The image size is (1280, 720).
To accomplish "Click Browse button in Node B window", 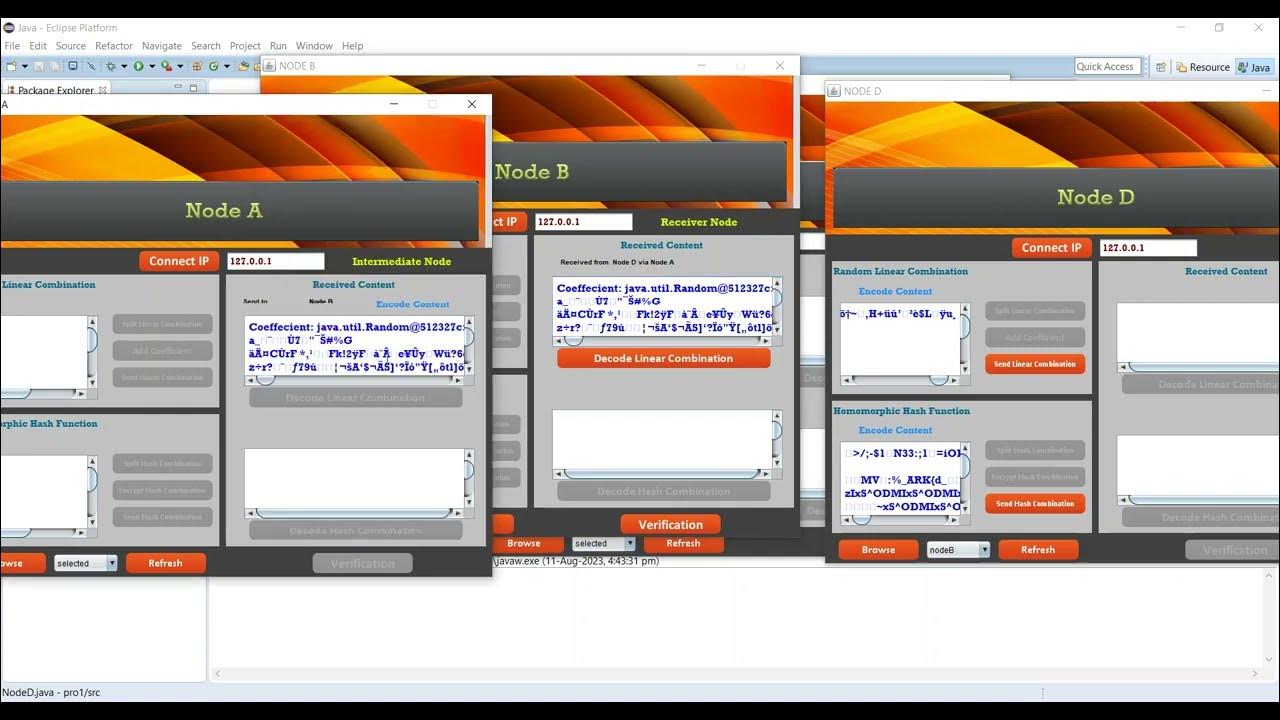I will coord(523,543).
